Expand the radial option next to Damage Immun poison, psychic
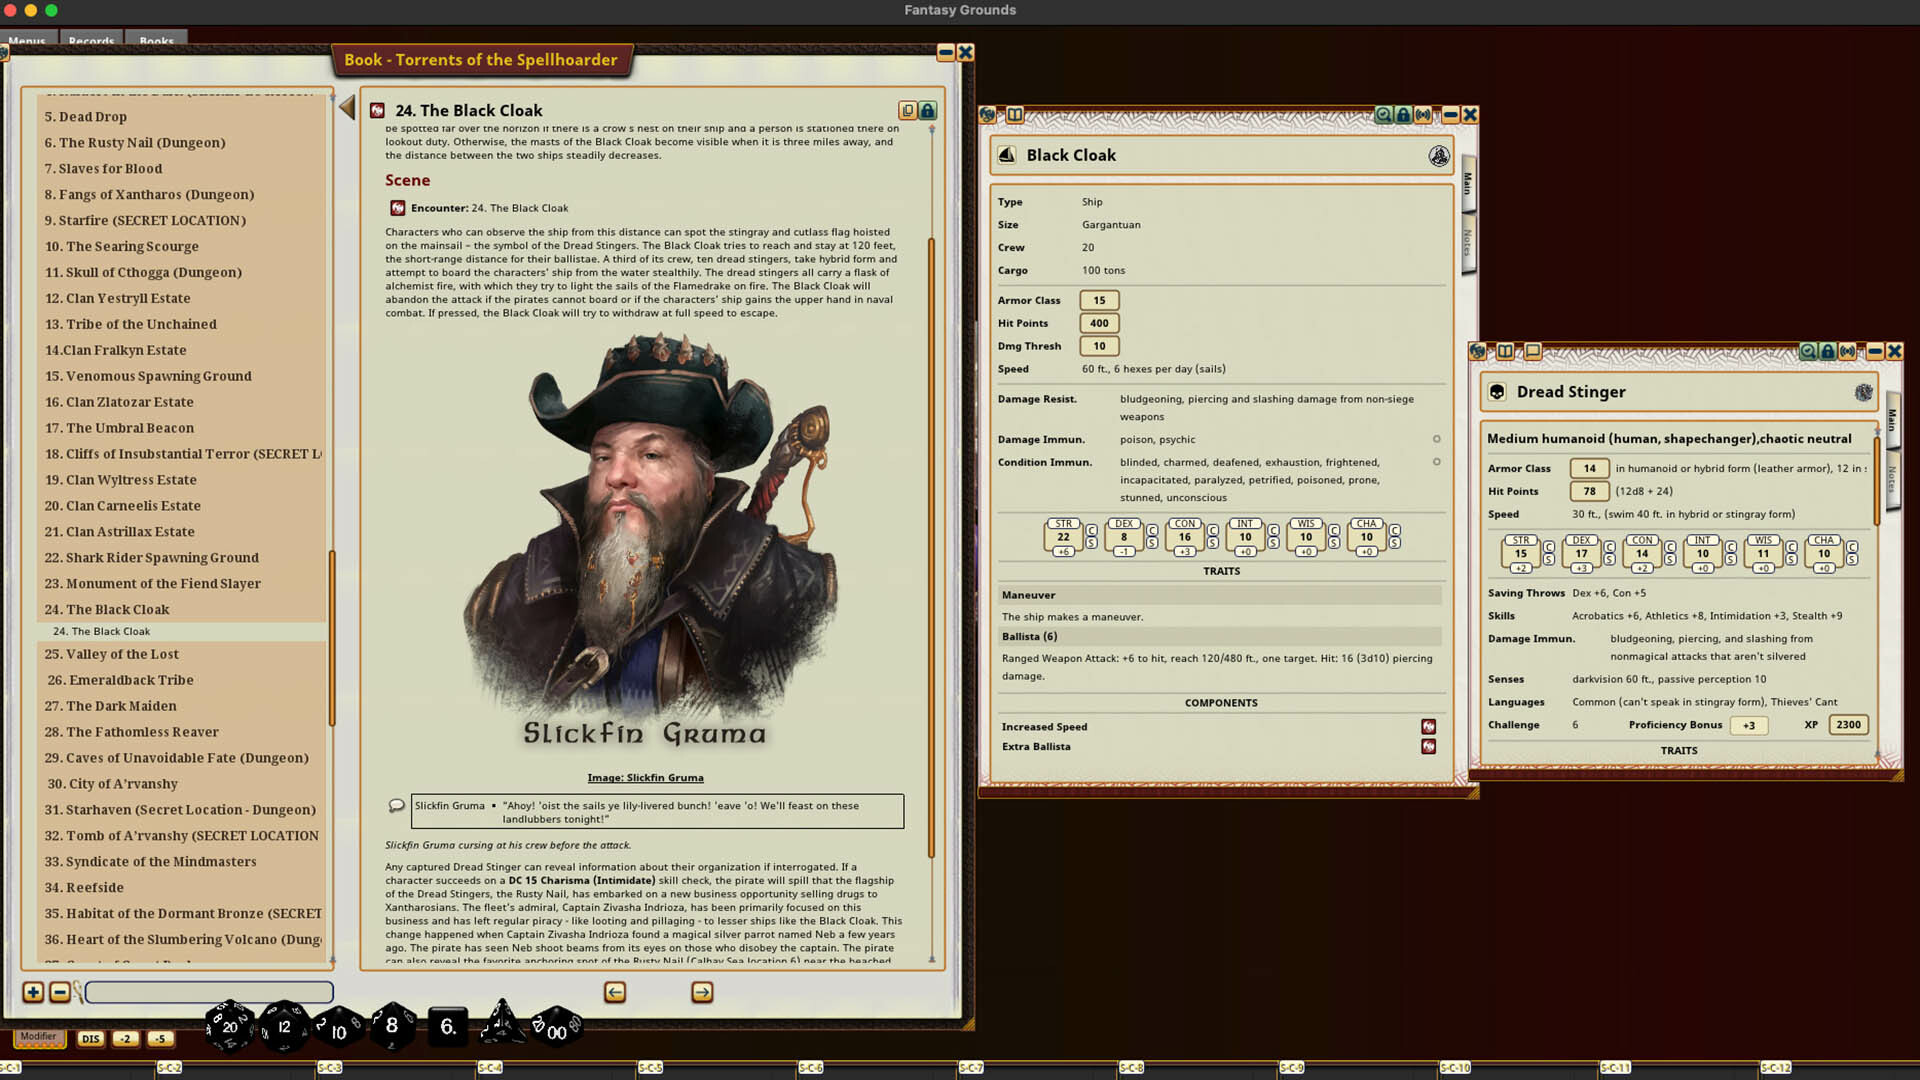 tap(1437, 439)
